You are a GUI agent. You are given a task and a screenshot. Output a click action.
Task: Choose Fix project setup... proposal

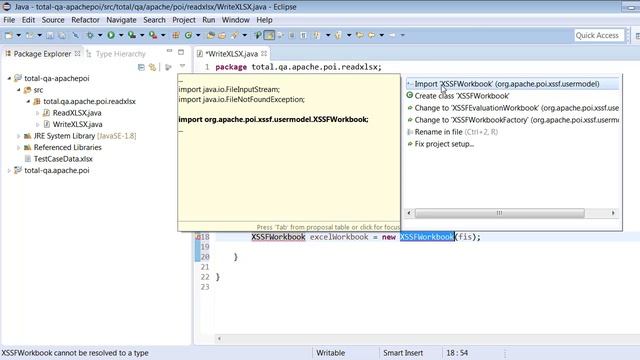click(x=512, y=144)
